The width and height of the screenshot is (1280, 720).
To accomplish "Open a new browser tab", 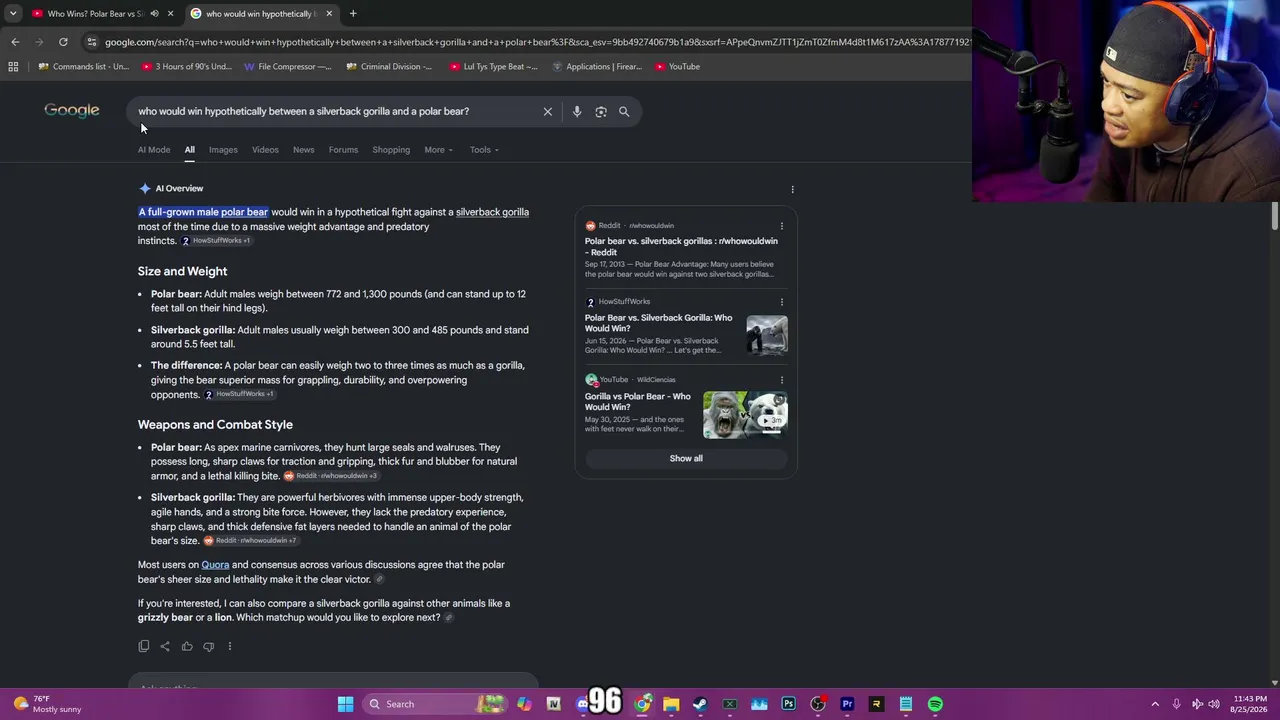I will (353, 14).
